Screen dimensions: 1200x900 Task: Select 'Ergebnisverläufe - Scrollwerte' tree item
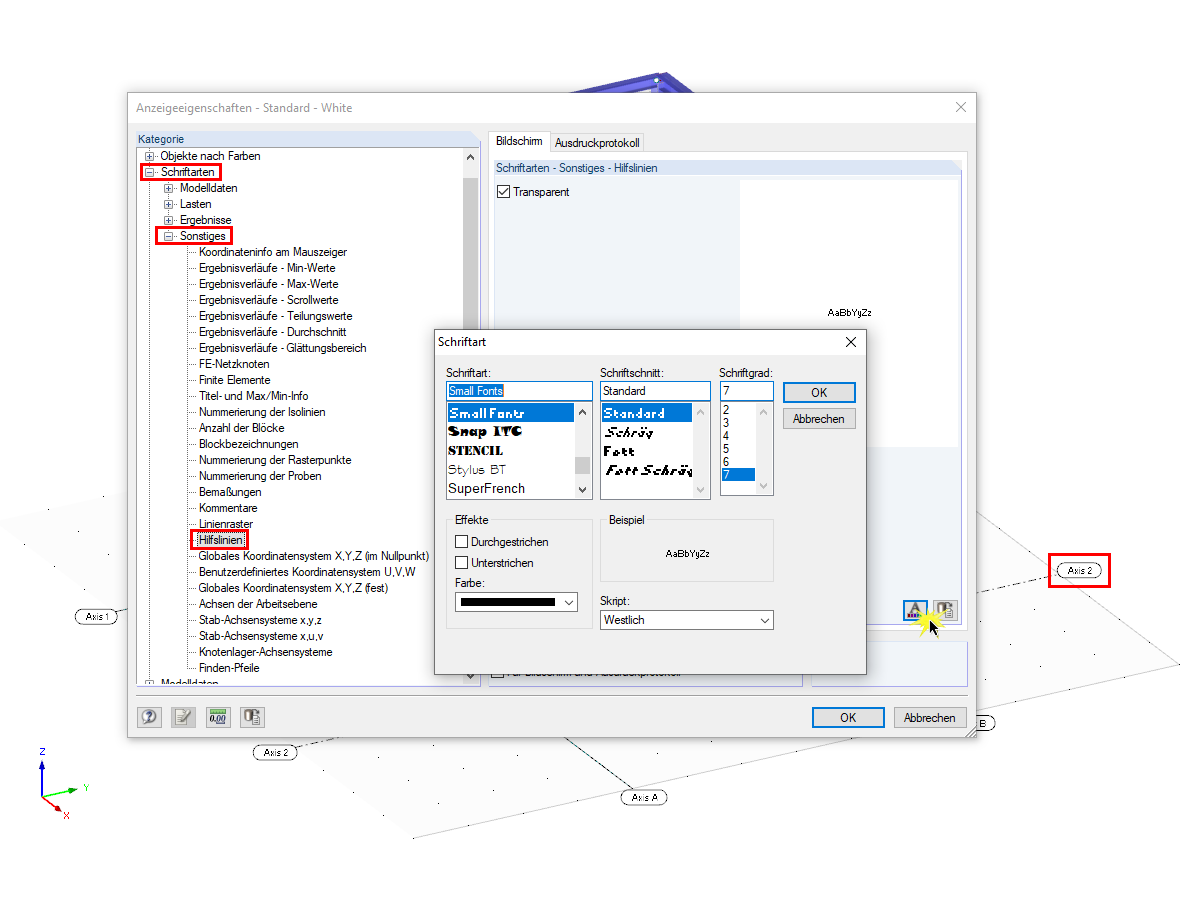[268, 300]
